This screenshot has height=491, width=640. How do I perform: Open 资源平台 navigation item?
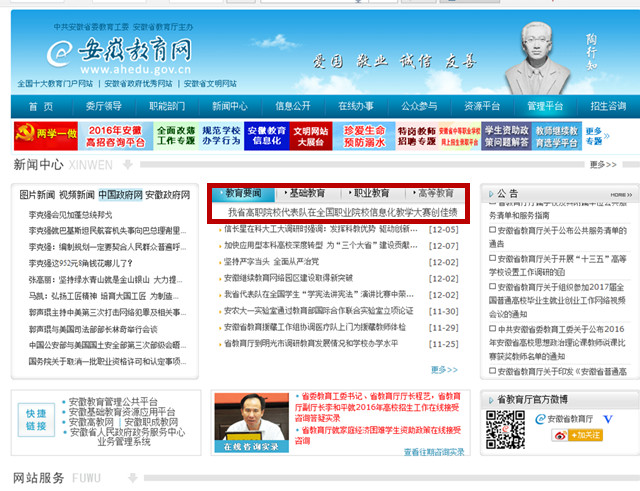(x=482, y=106)
